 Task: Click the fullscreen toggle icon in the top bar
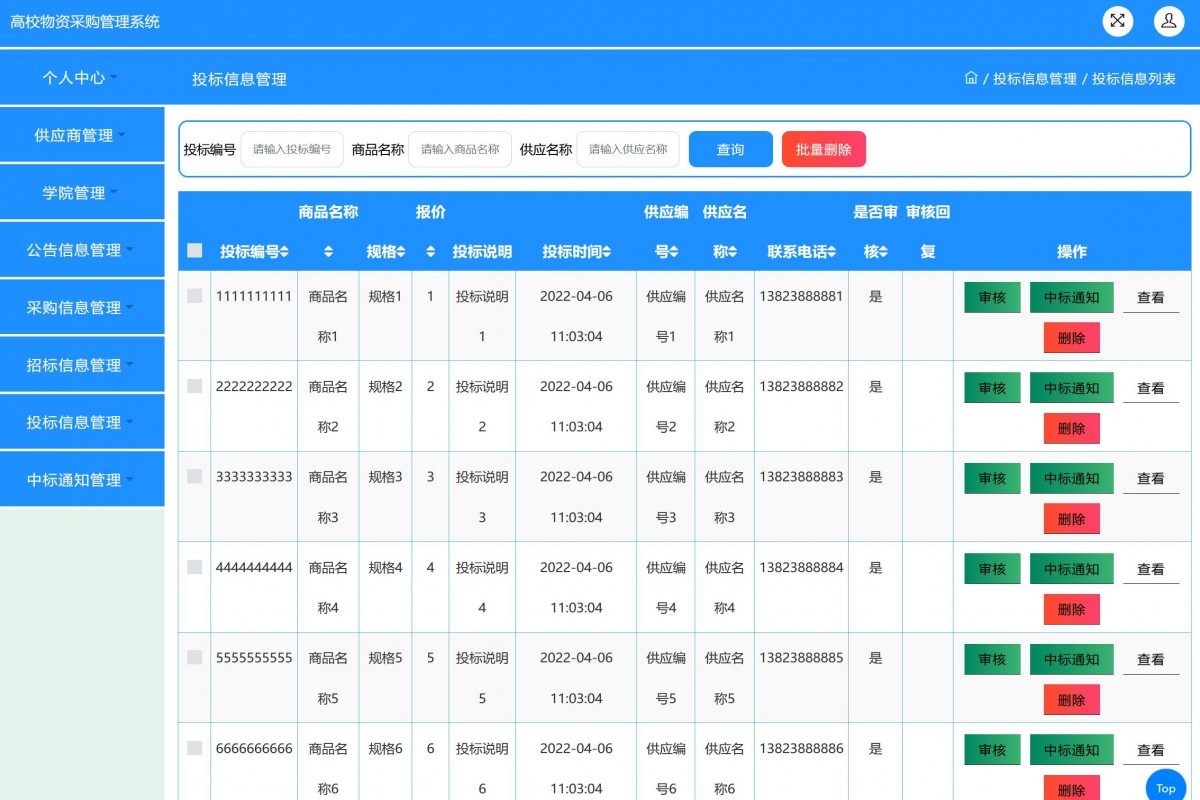click(1117, 20)
